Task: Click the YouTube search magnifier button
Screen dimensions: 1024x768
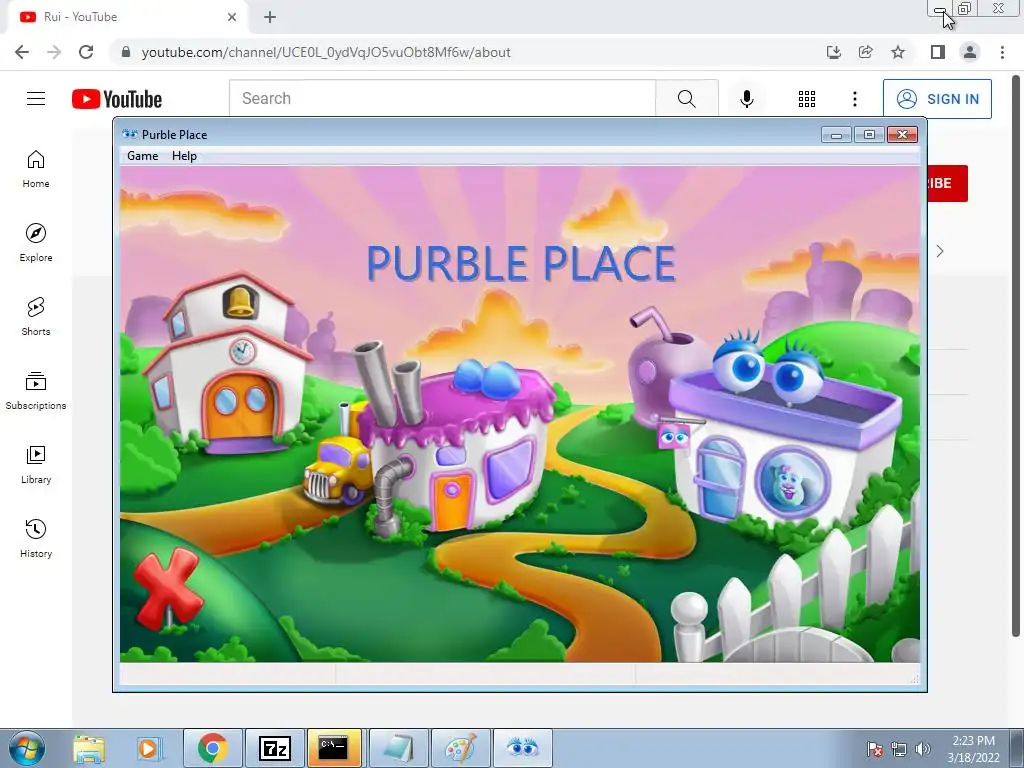Action: [686, 99]
